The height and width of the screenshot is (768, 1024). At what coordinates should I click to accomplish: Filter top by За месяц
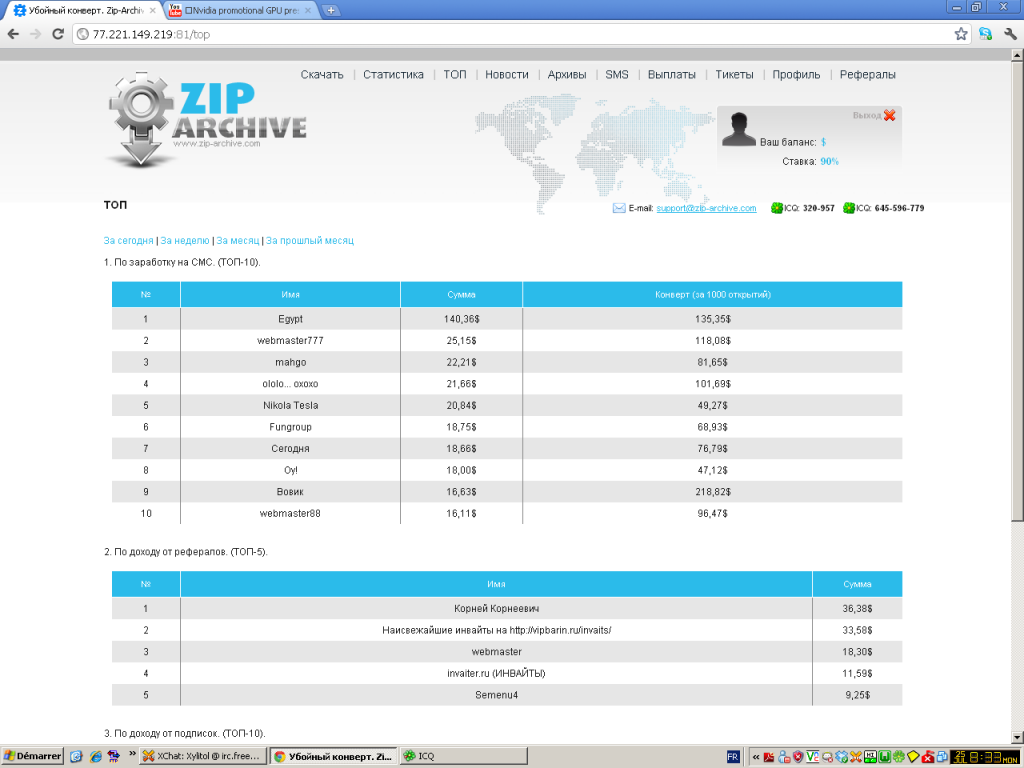click(238, 240)
